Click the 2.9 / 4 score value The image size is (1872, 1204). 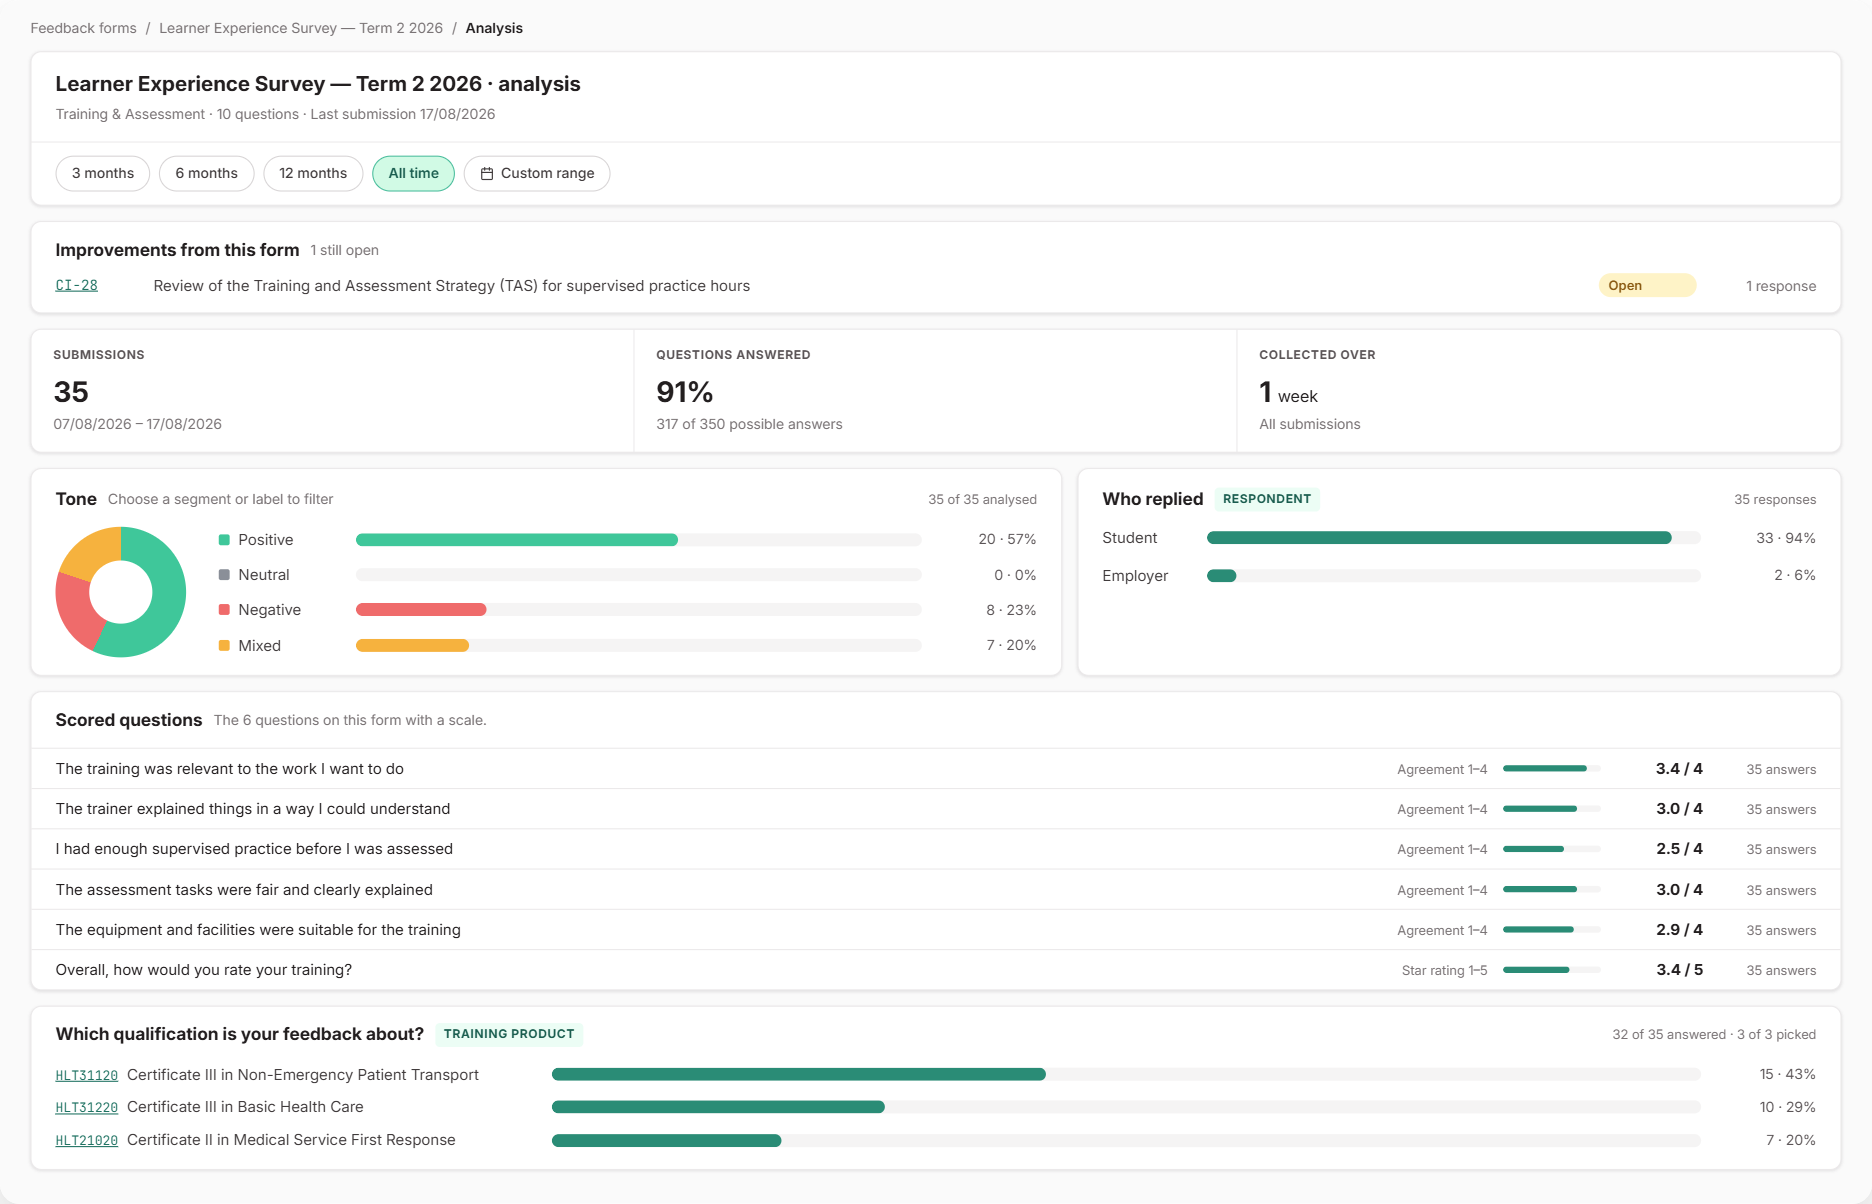coord(1679,930)
